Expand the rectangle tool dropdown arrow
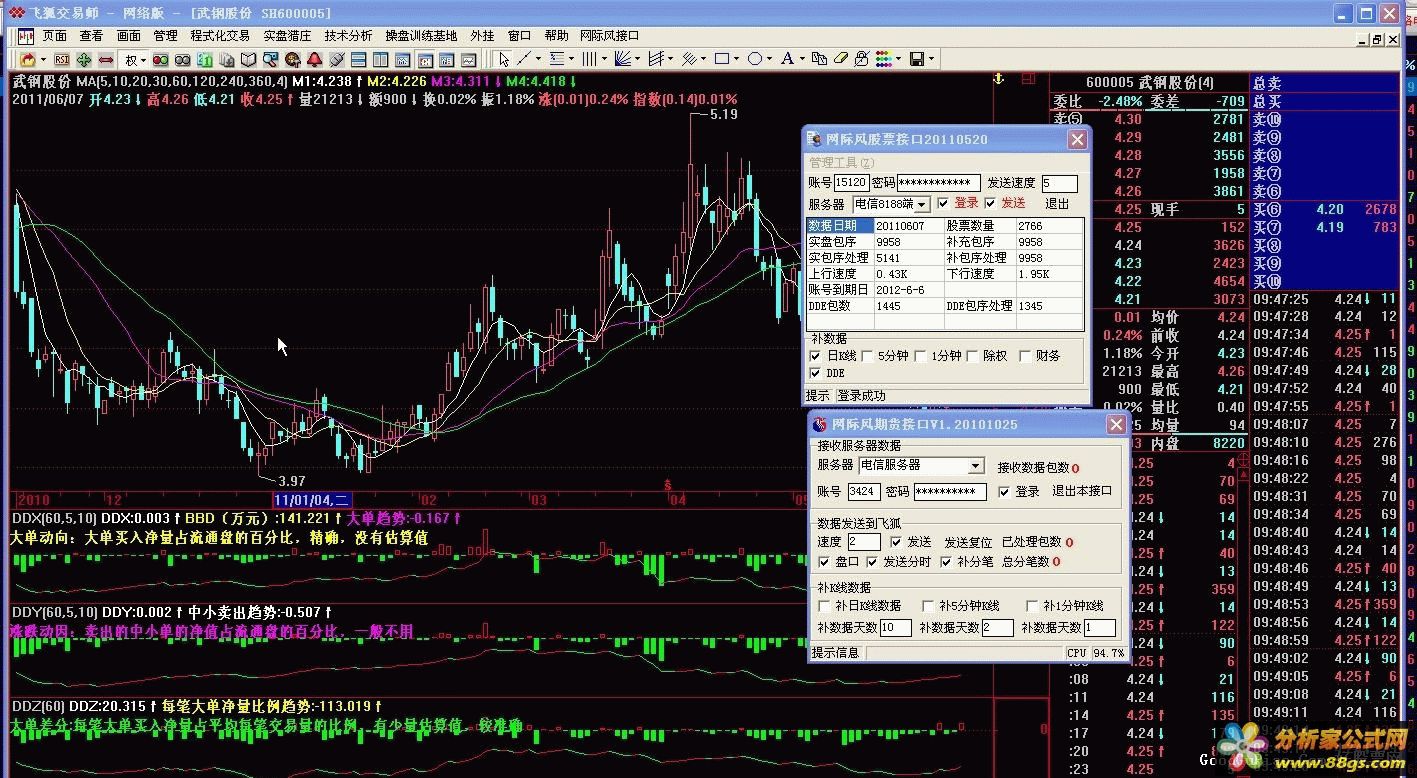The image size is (1417, 778). click(736, 60)
